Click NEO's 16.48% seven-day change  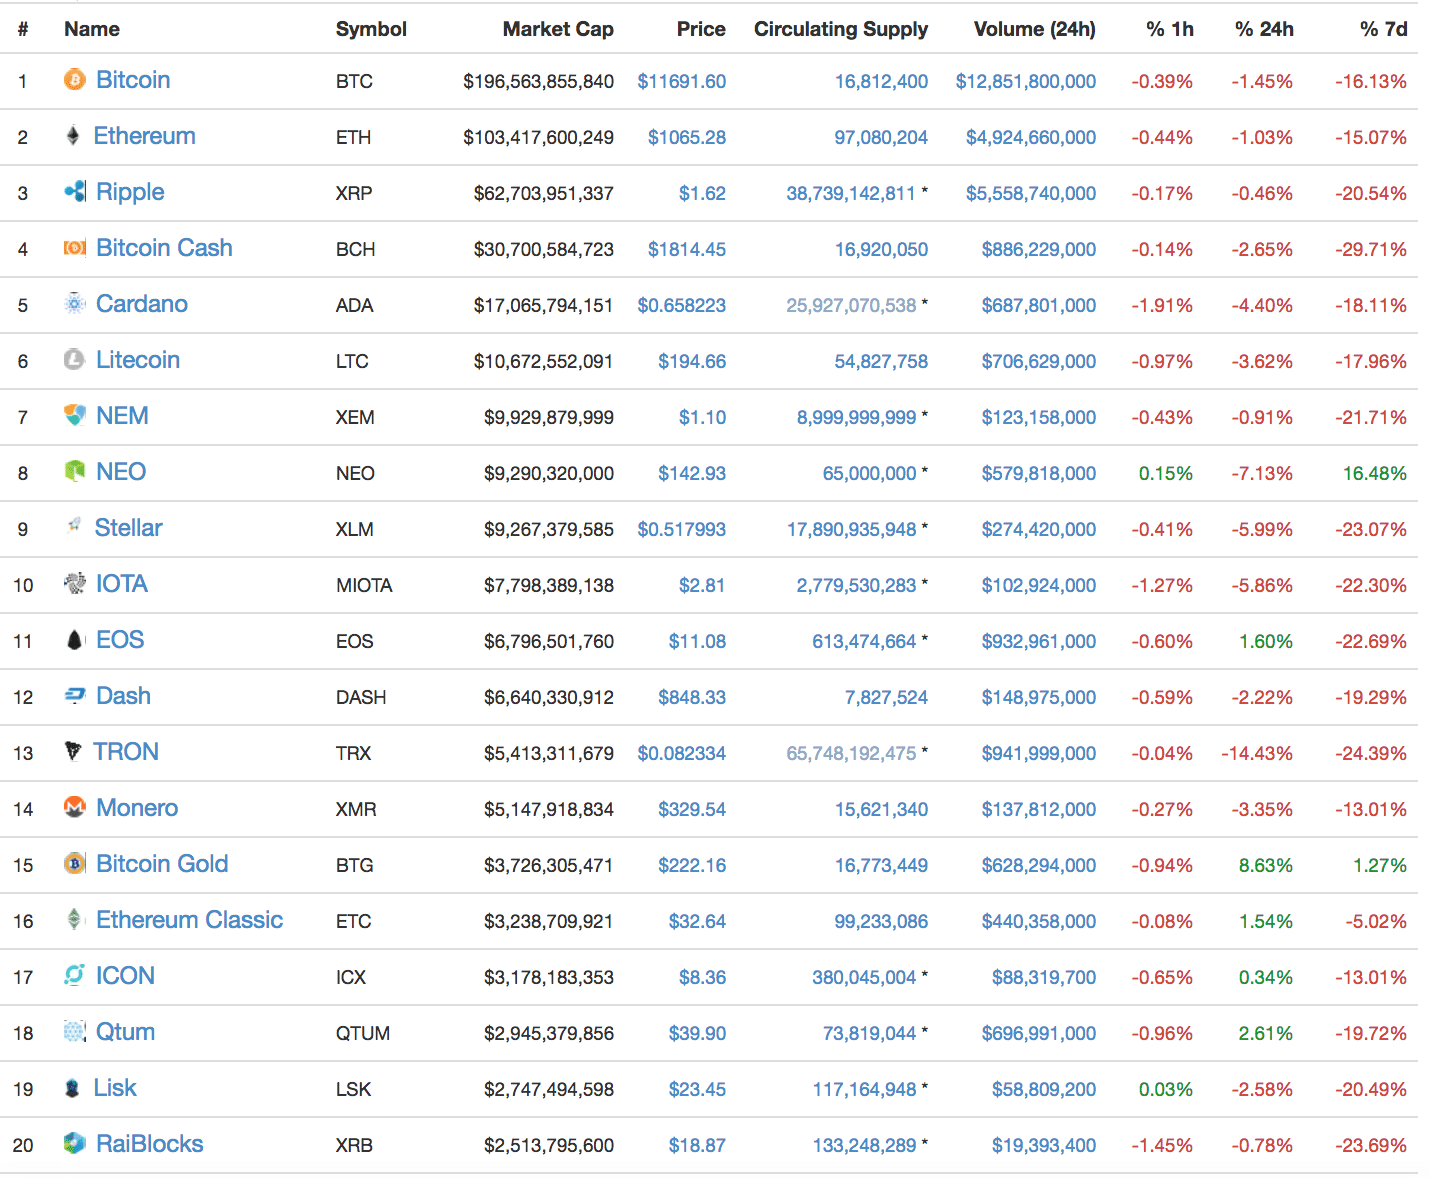click(1375, 473)
